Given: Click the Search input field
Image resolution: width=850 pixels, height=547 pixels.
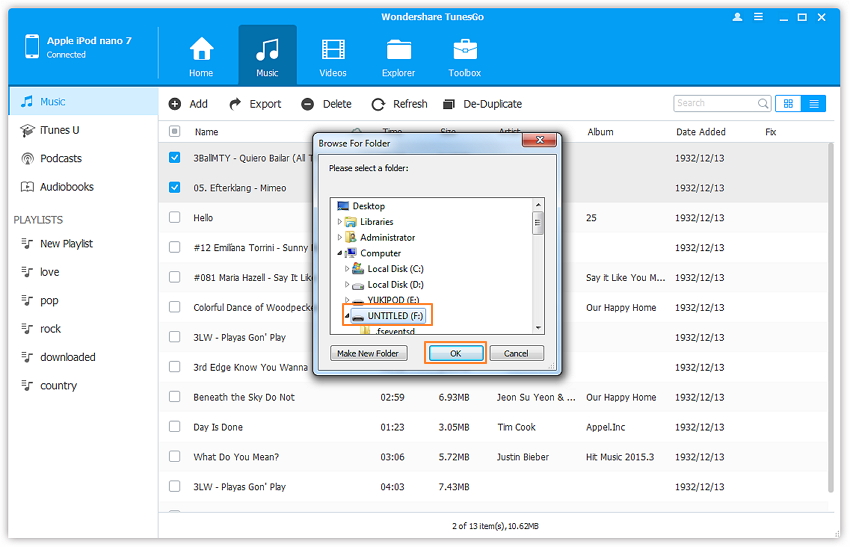Looking at the screenshot, I should 714,103.
